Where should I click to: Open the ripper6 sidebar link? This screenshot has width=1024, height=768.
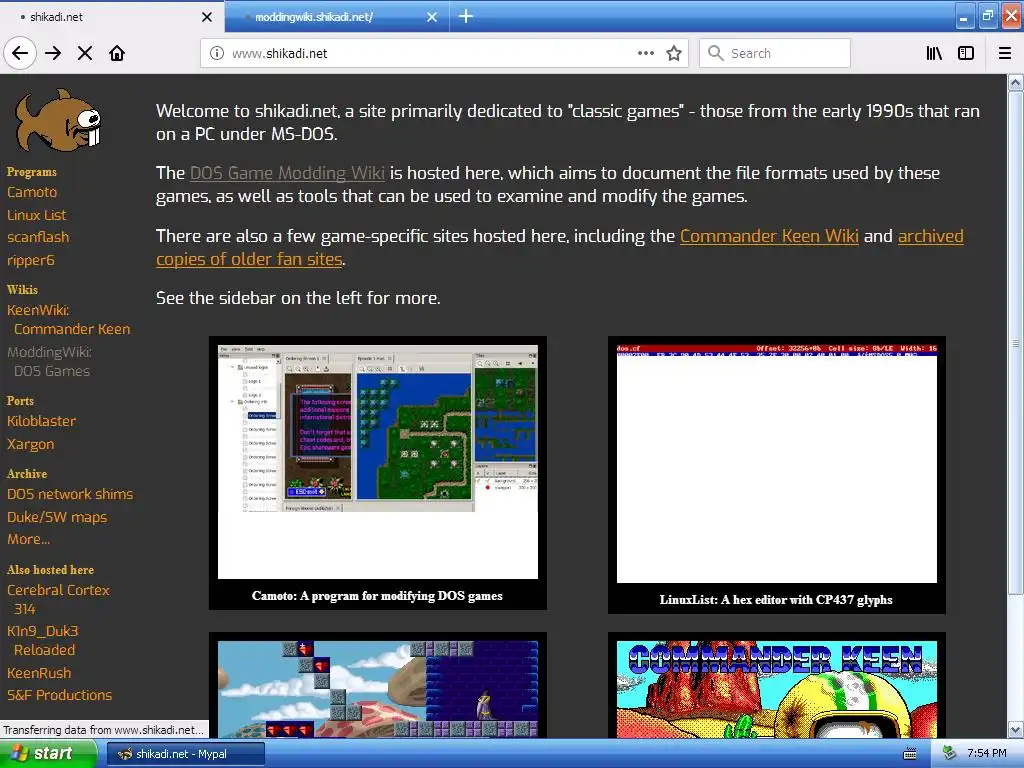pyautogui.click(x=31, y=260)
